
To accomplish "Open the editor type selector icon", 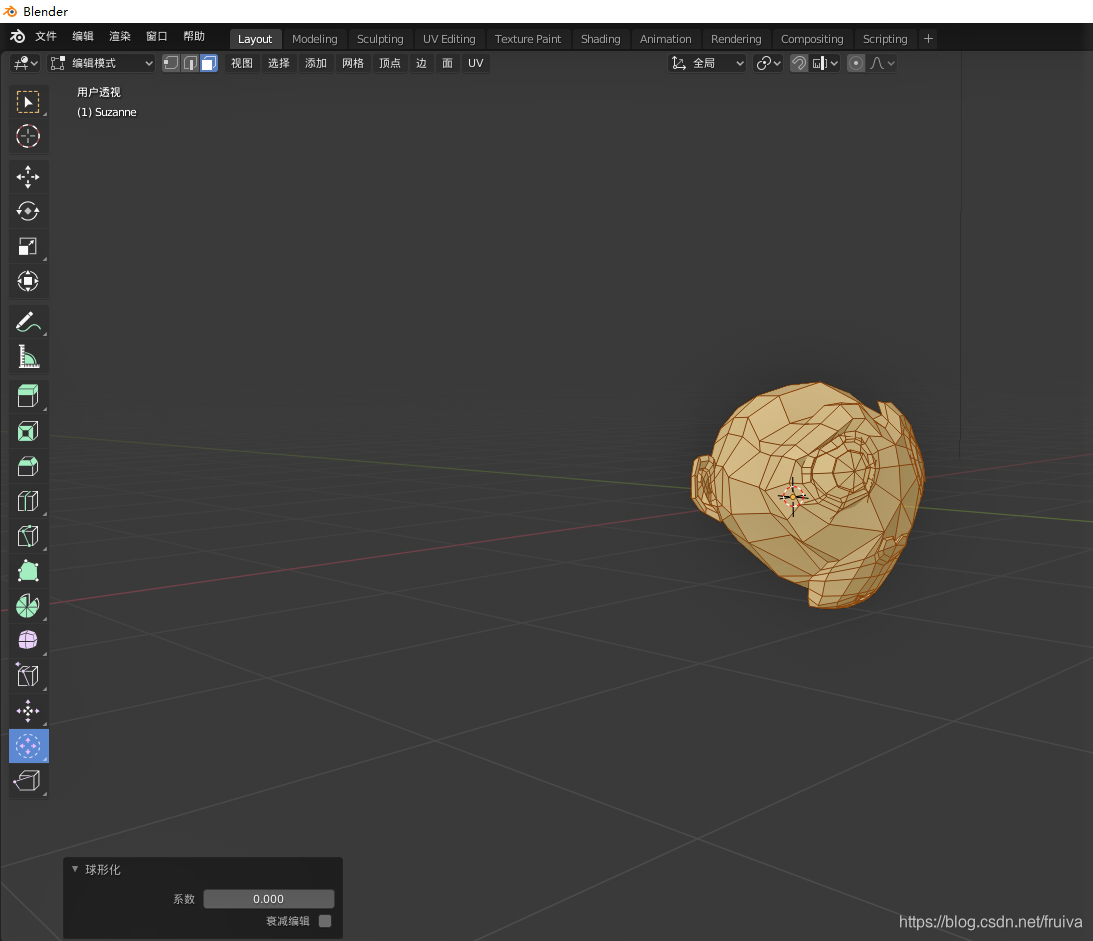I will (x=25, y=63).
